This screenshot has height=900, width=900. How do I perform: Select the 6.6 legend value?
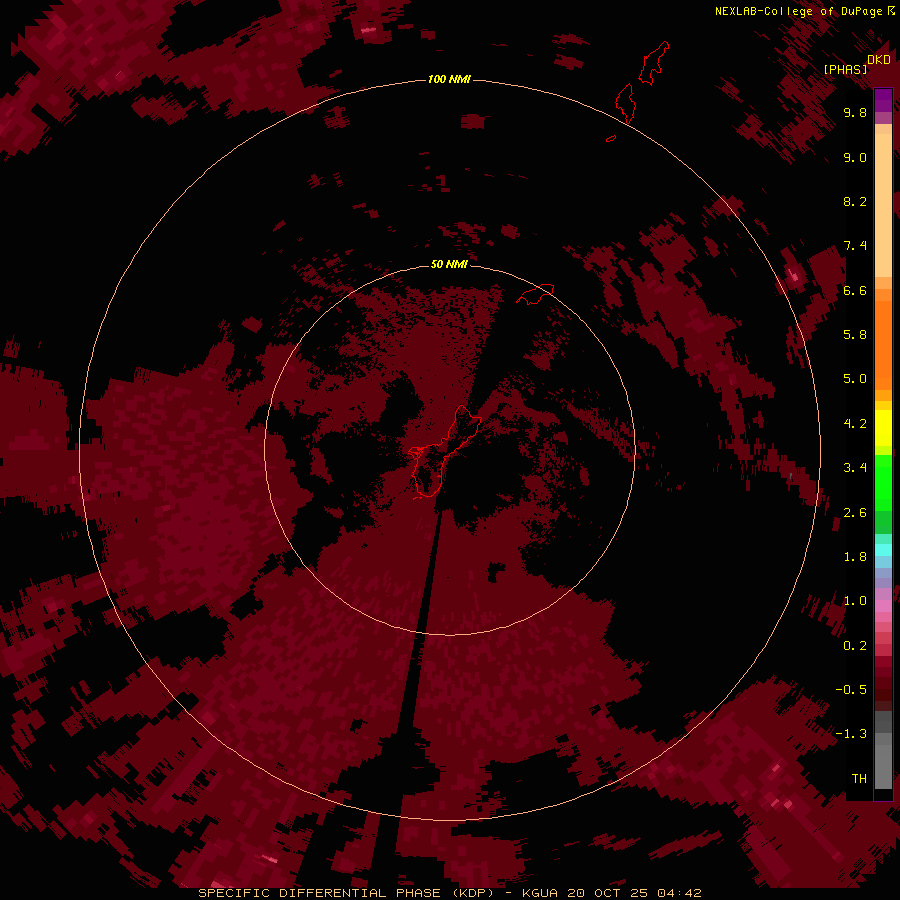pyautogui.click(x=855, y=290)
